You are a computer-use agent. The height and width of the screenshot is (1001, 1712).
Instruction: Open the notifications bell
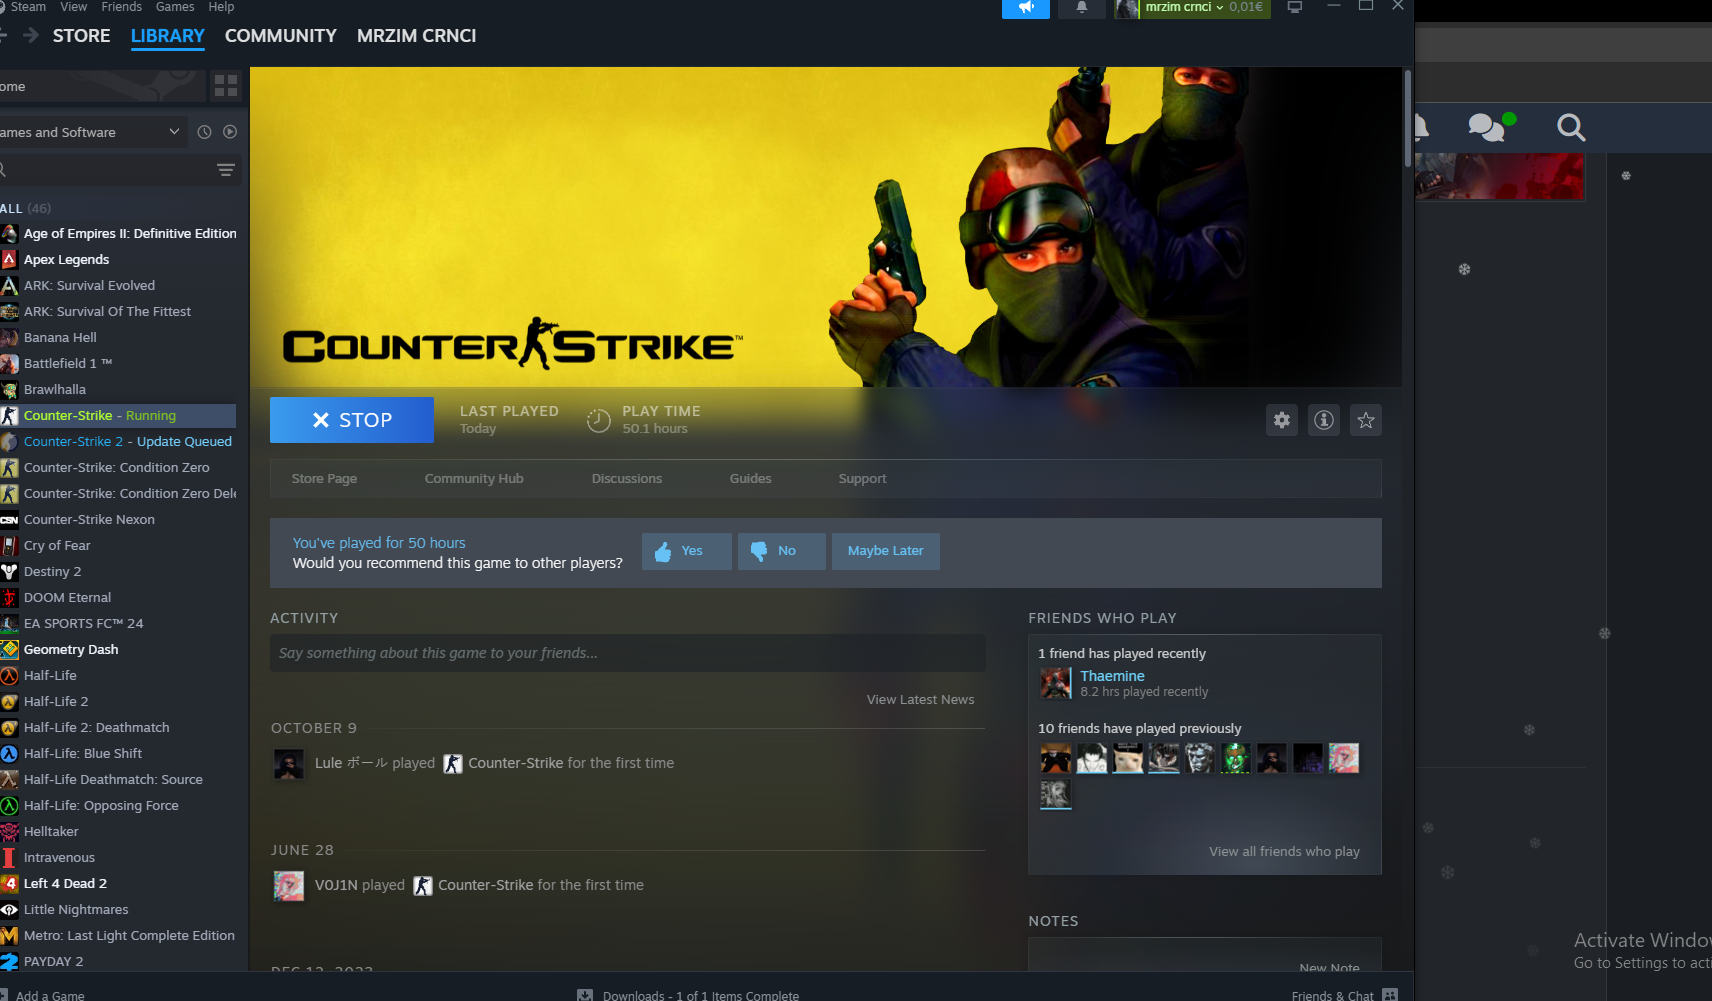(x=1081, y=8)
